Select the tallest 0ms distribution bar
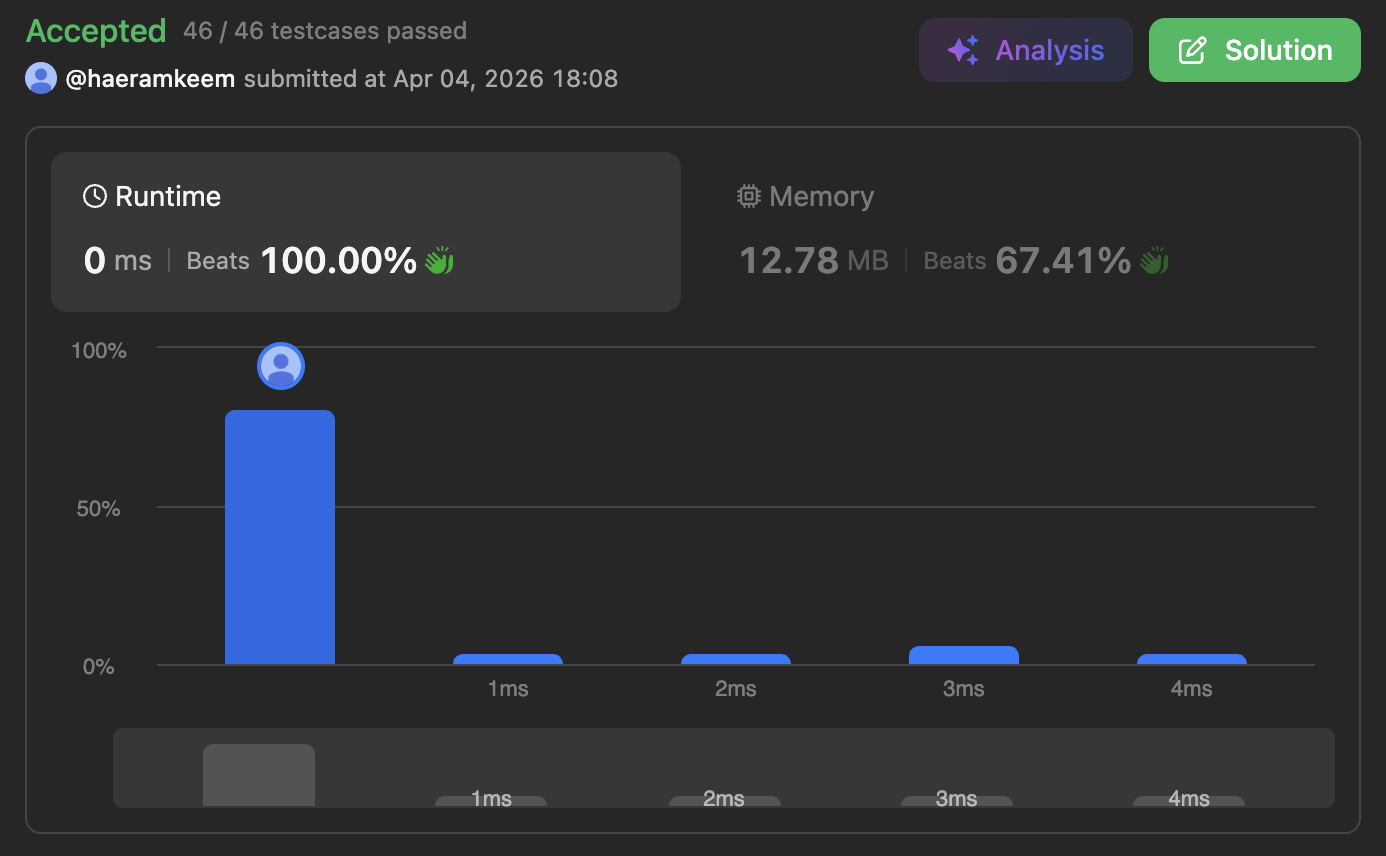 [x=280, y=537]
